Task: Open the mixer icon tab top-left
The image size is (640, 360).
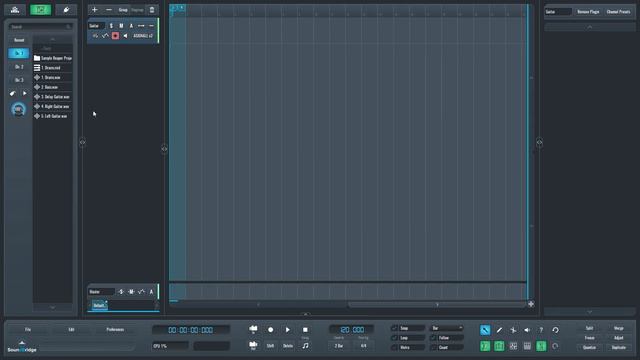Action: coord(15,10)
